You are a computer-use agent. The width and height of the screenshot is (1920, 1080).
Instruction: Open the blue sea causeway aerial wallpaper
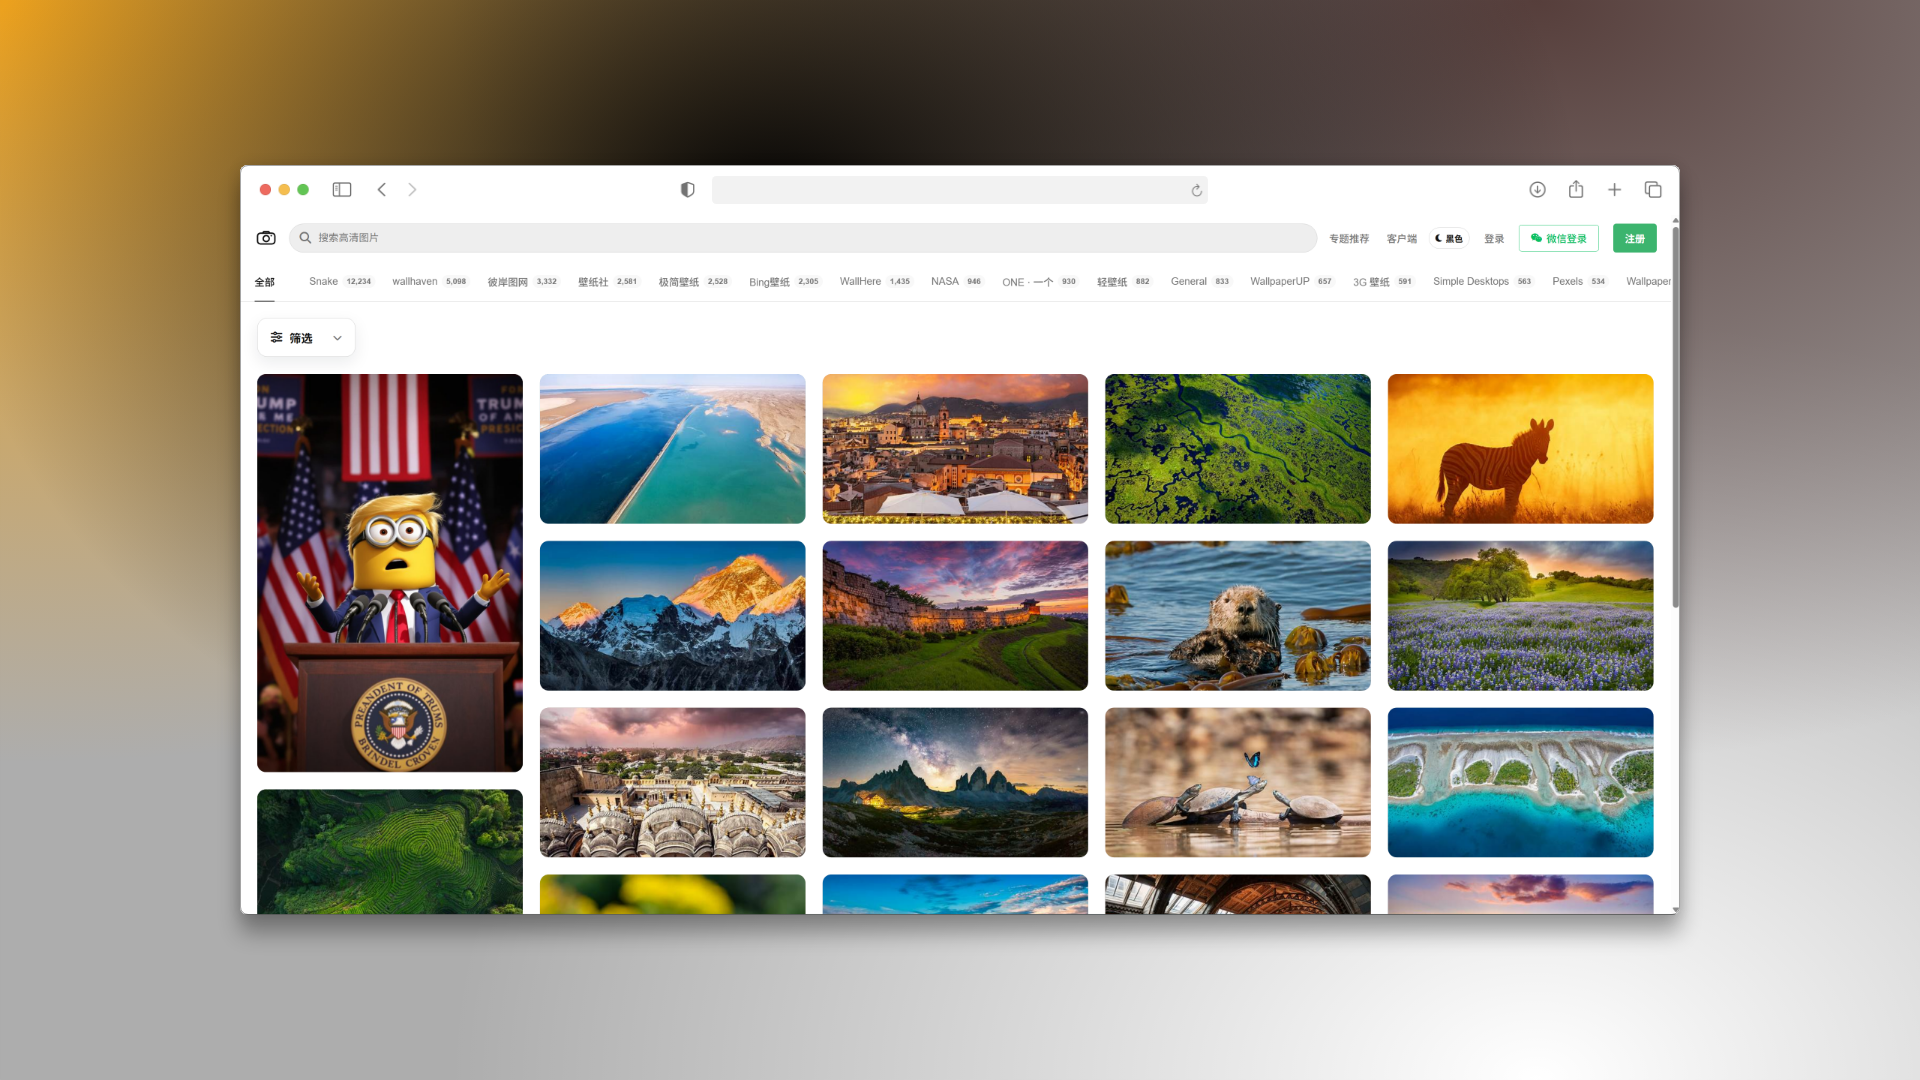coord(672,449)
